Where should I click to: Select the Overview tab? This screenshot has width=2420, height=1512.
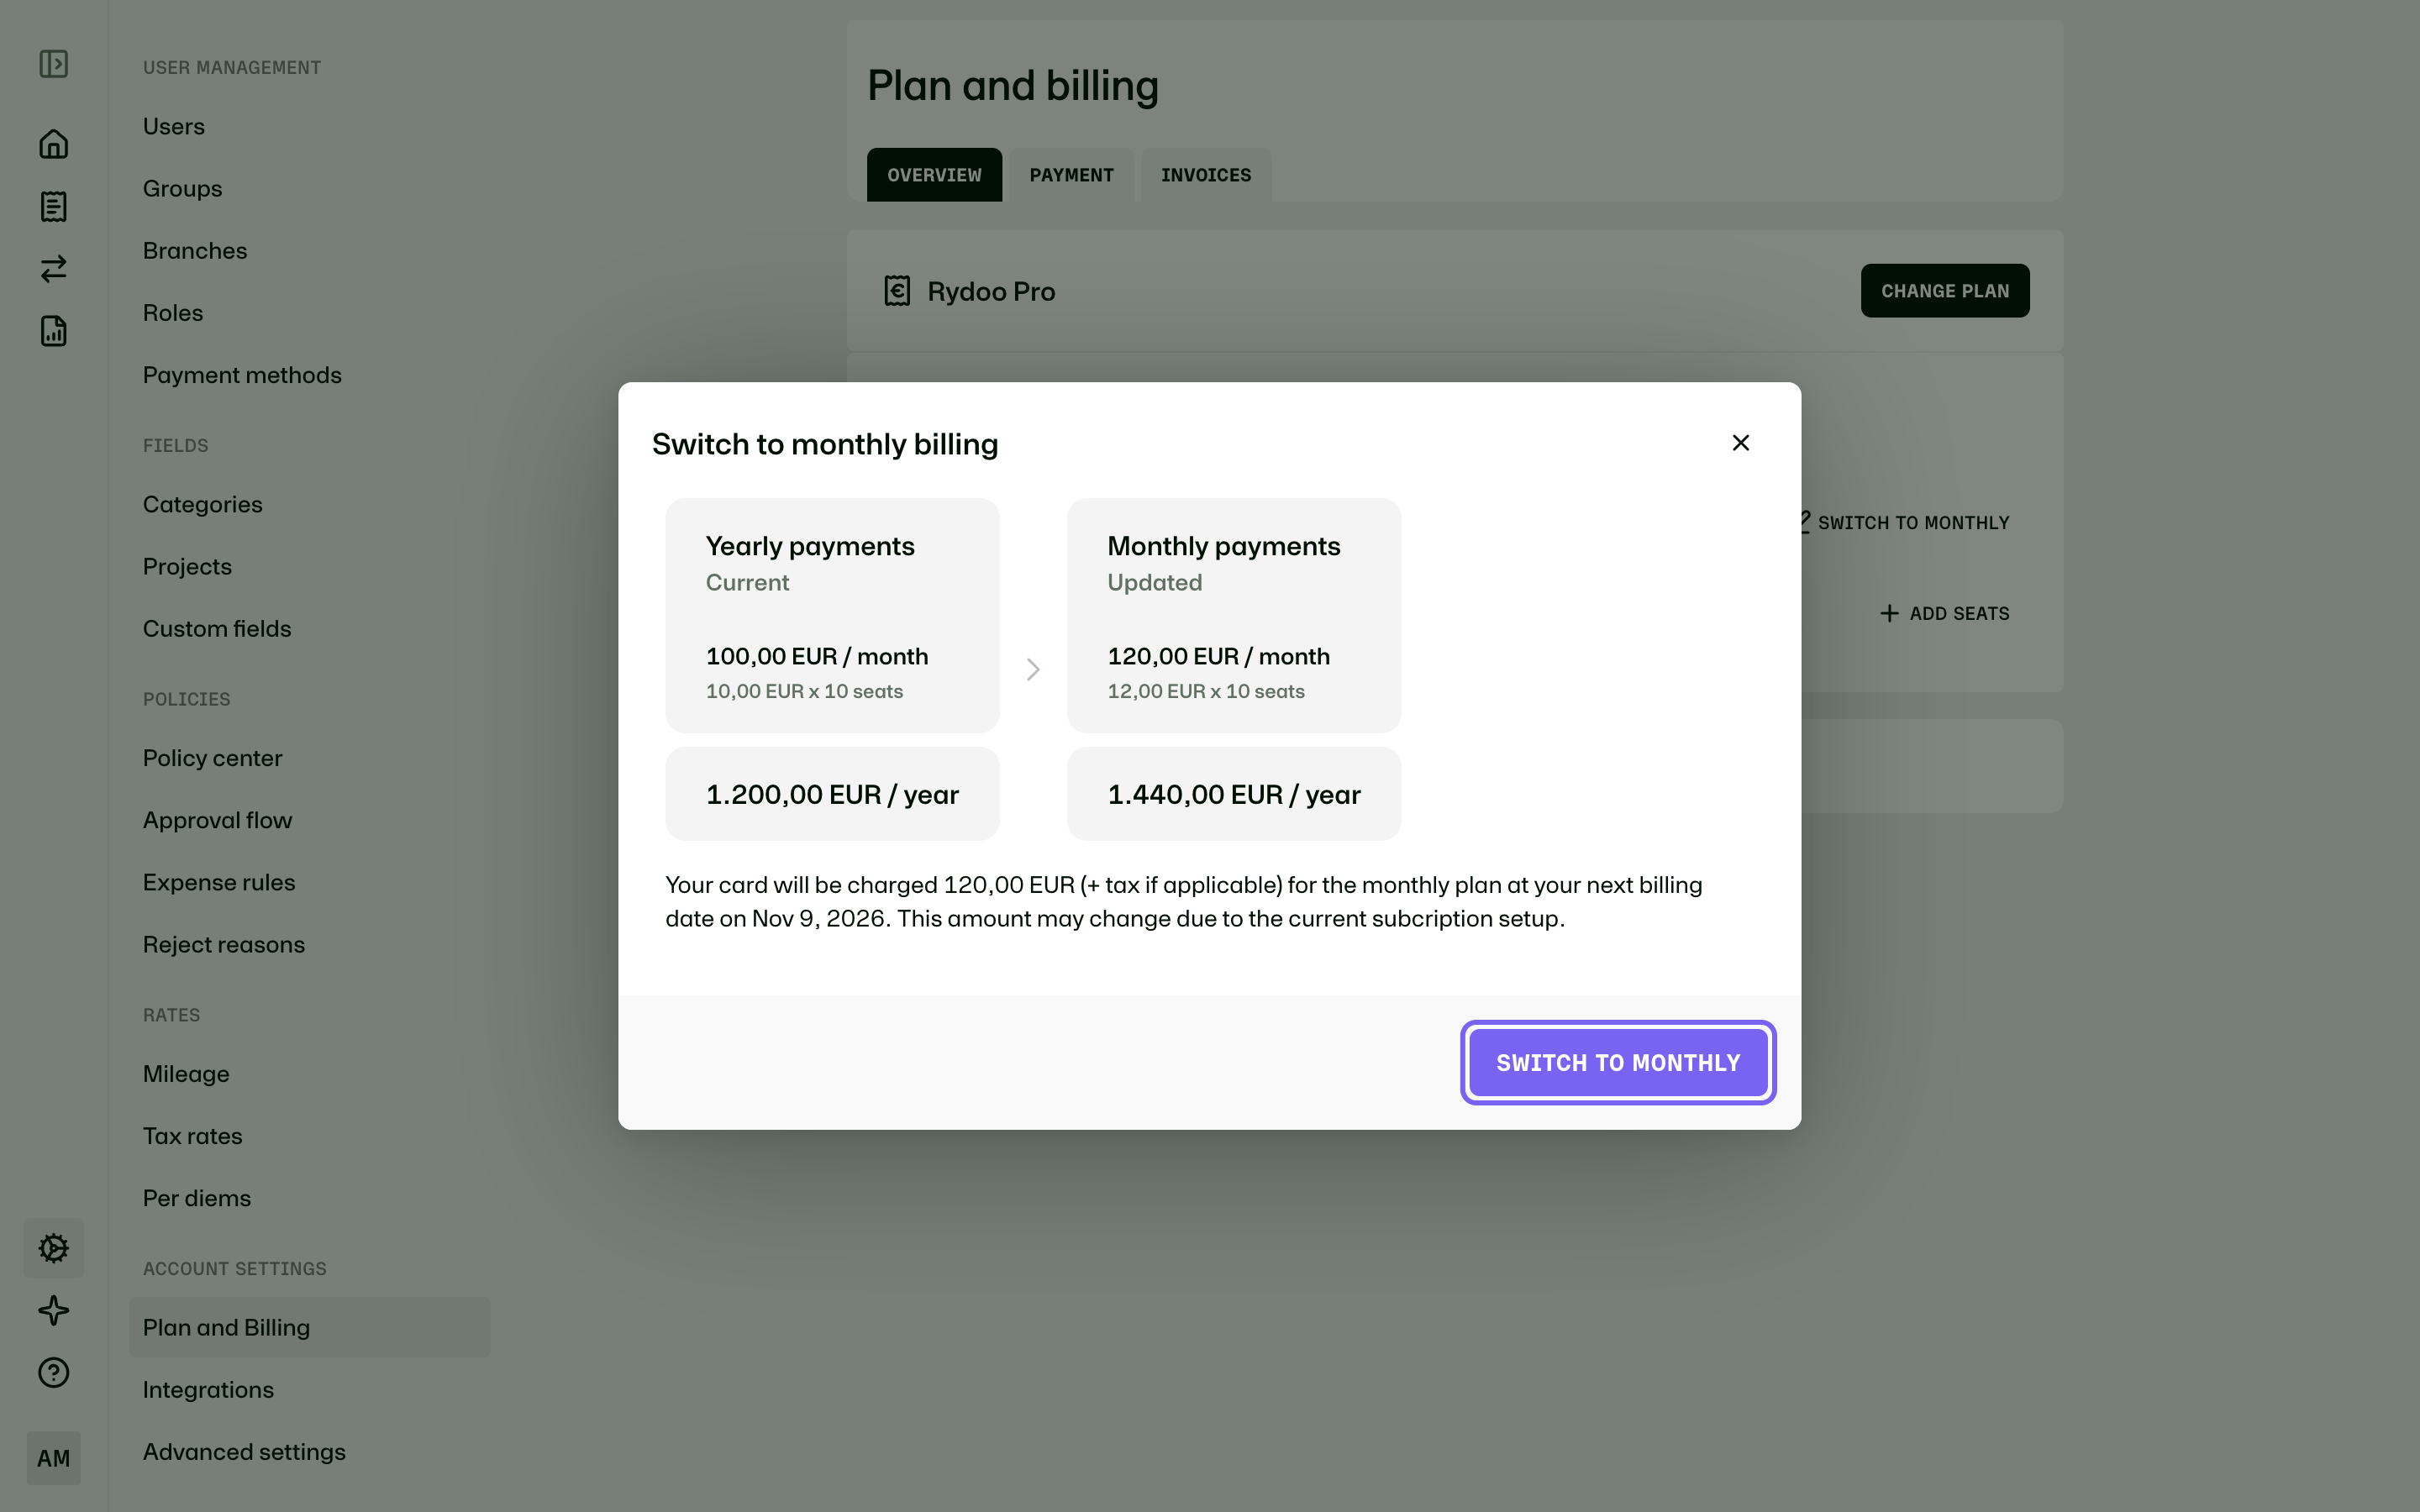[934, 175]
